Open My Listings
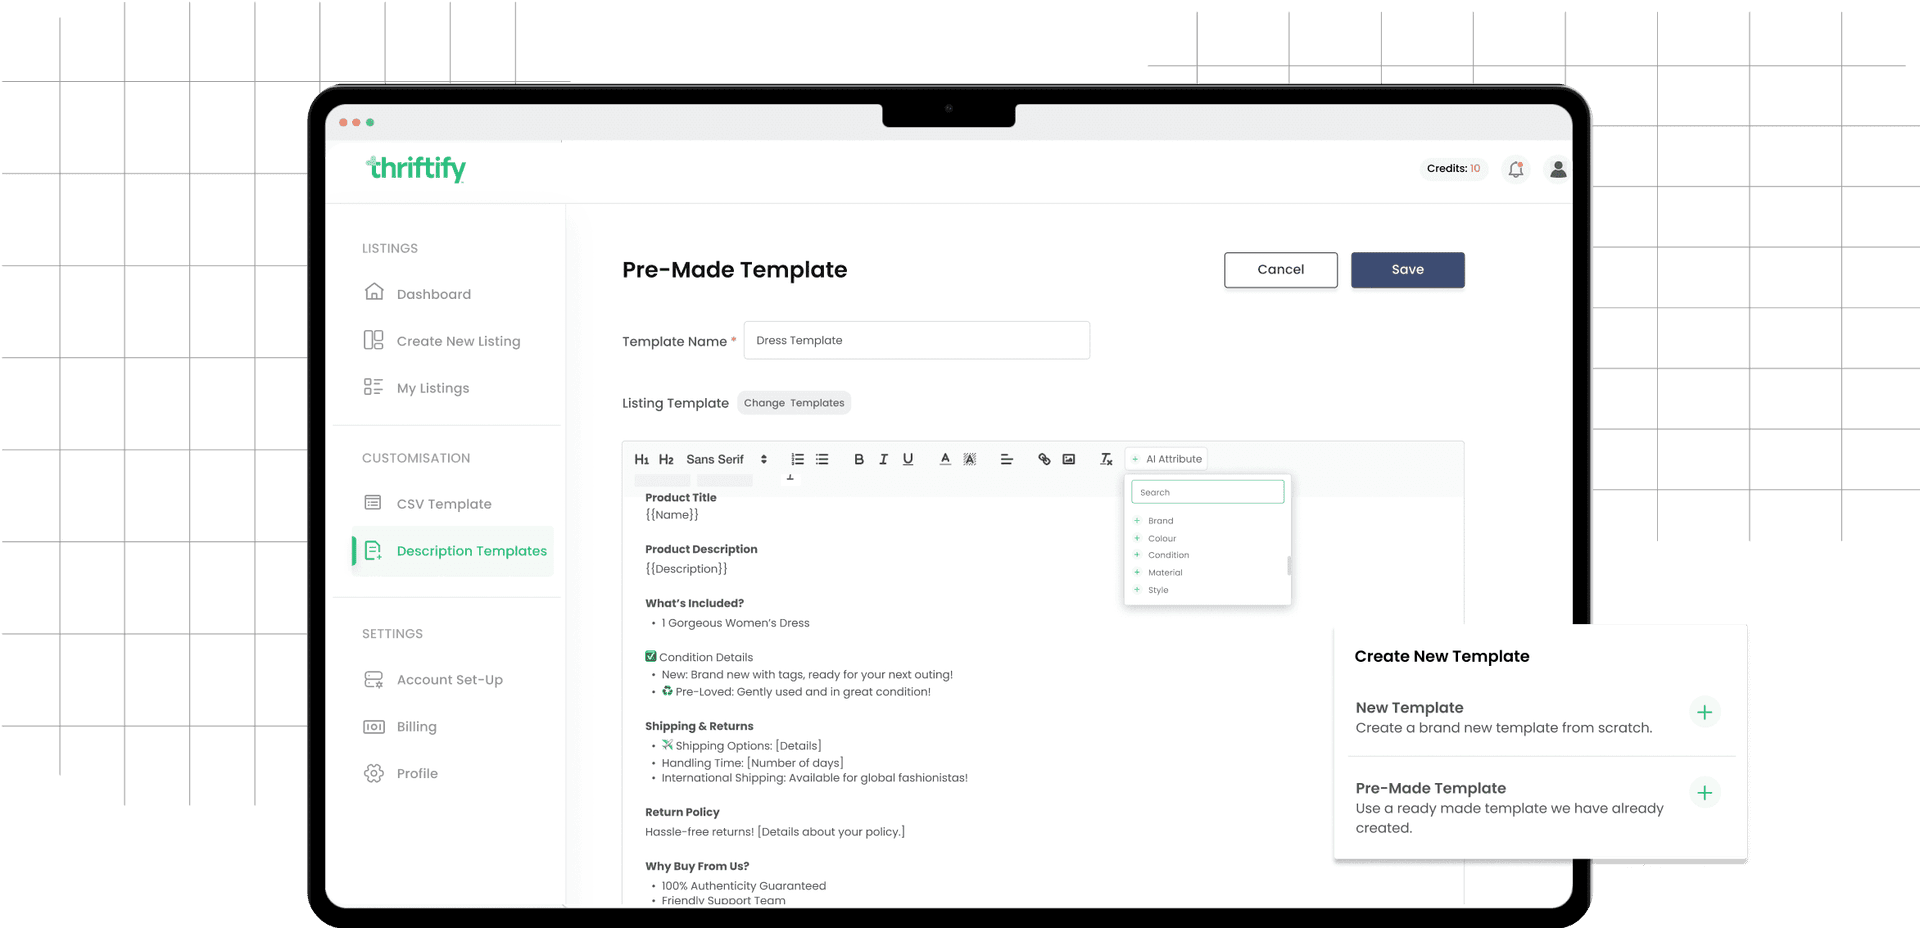Image resolution: width=1920 pixels, height=928 pixels. point(416,388)
